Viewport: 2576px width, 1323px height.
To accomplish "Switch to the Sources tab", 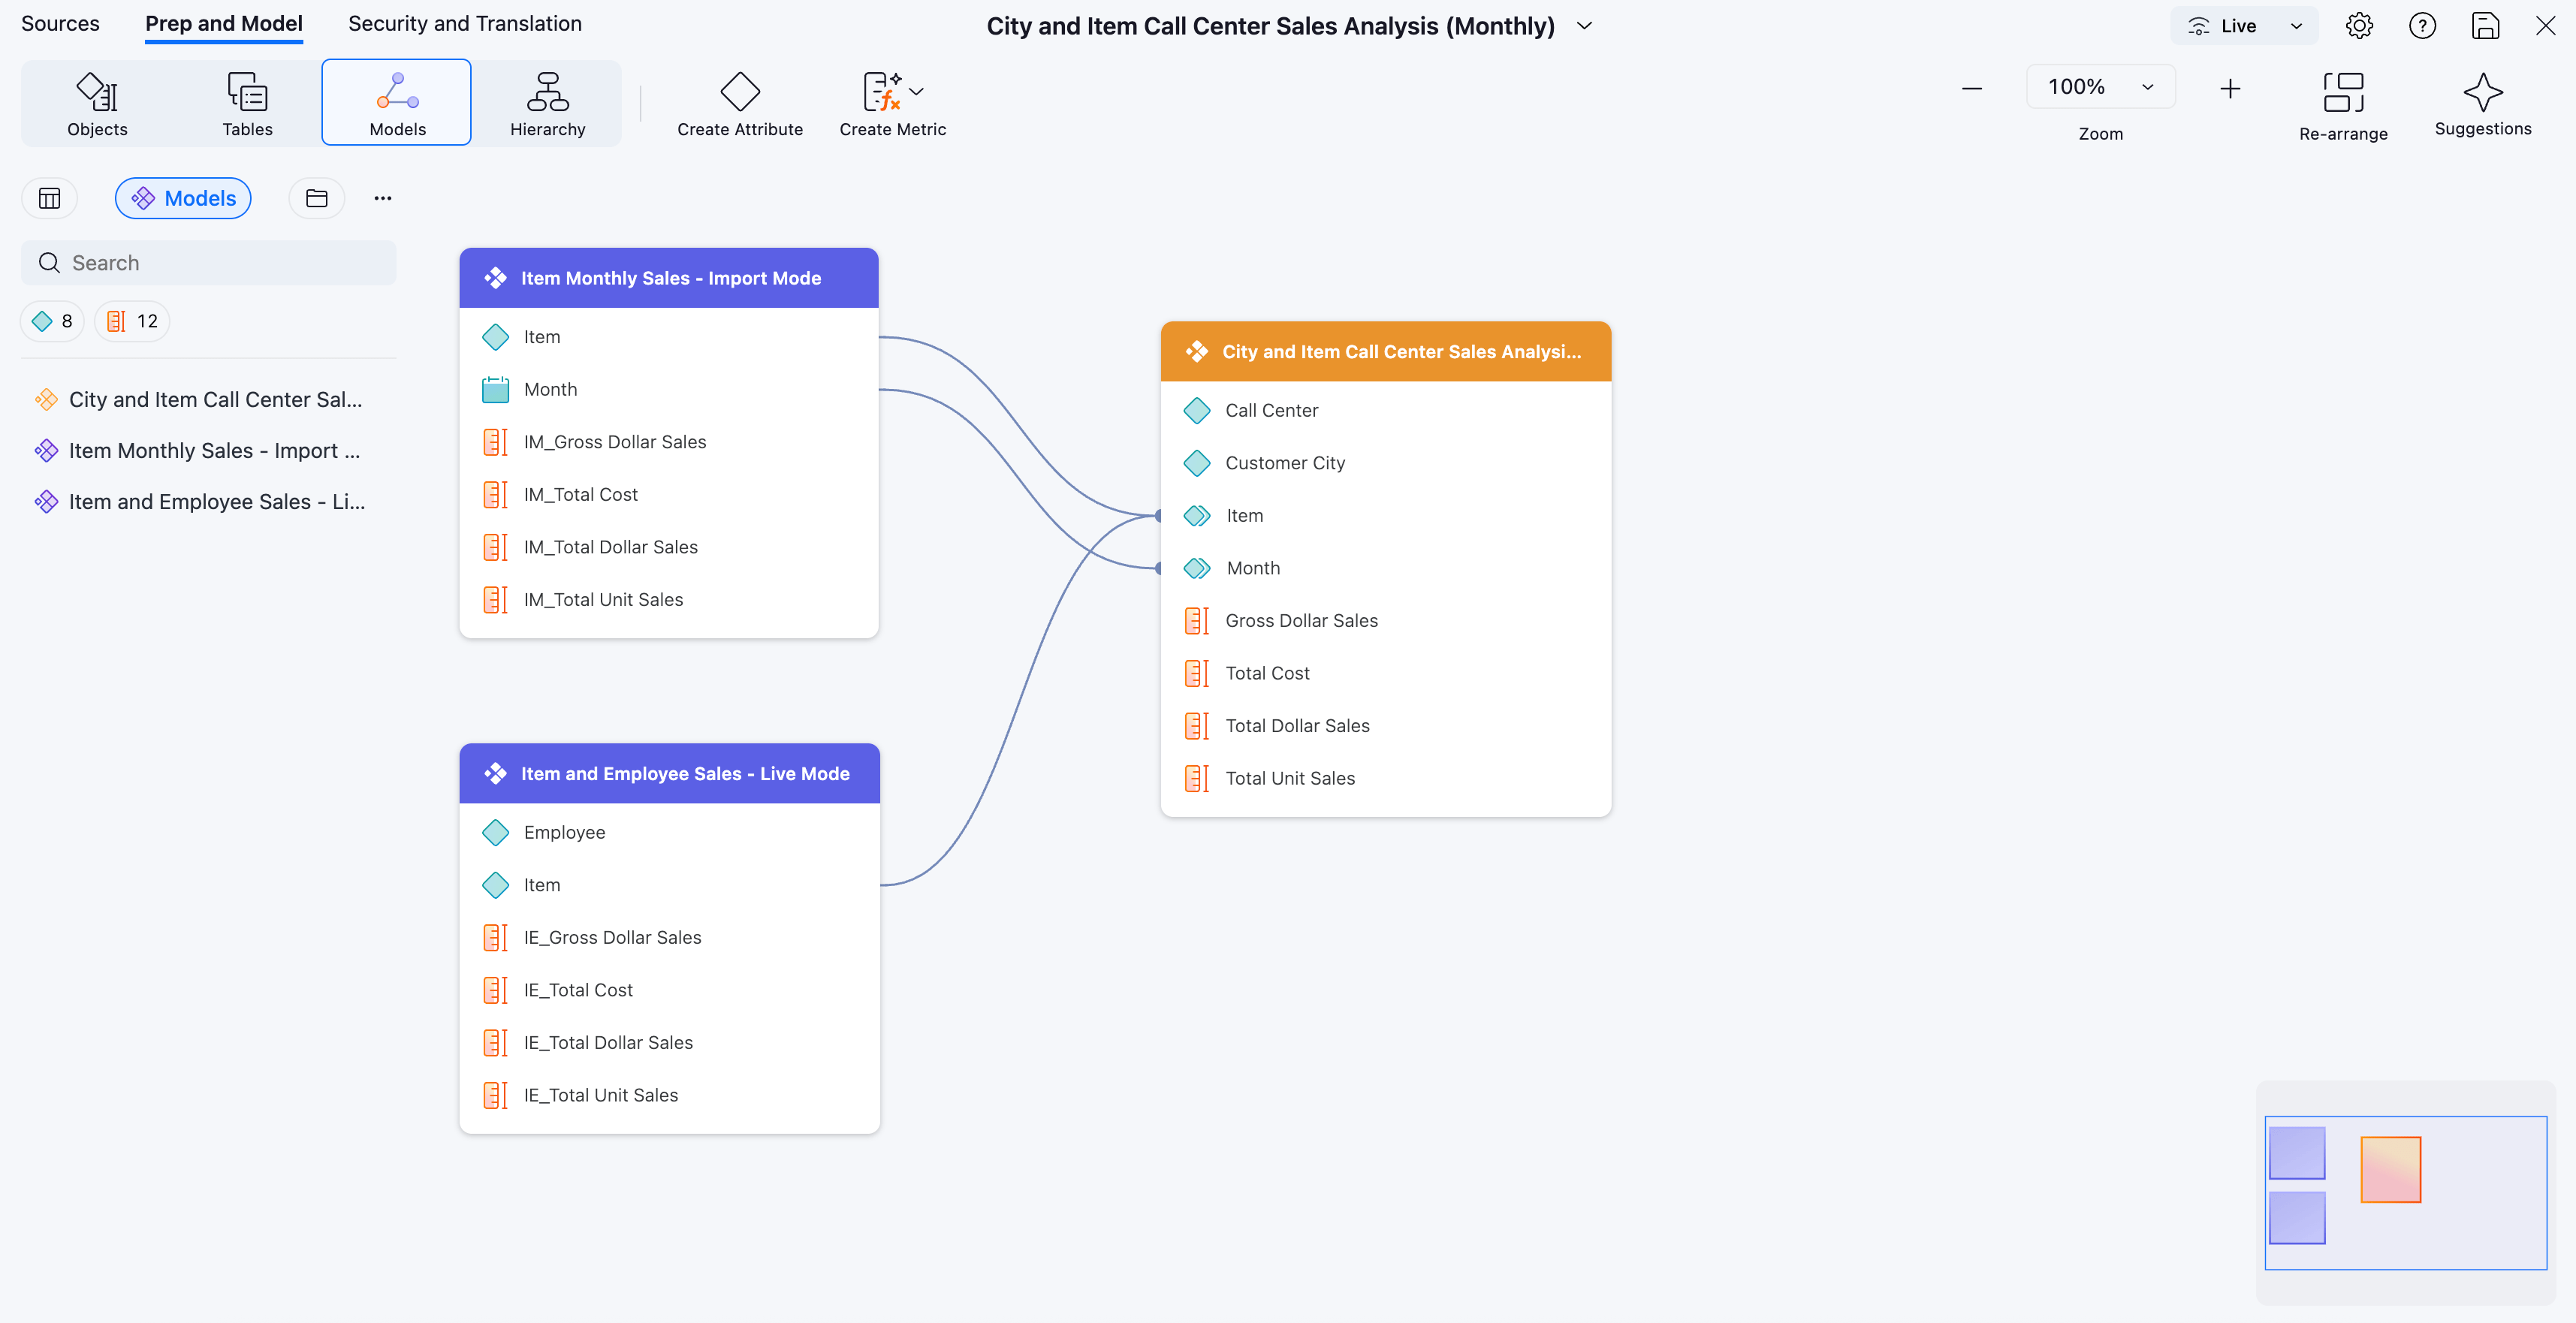I will (60, 24).
